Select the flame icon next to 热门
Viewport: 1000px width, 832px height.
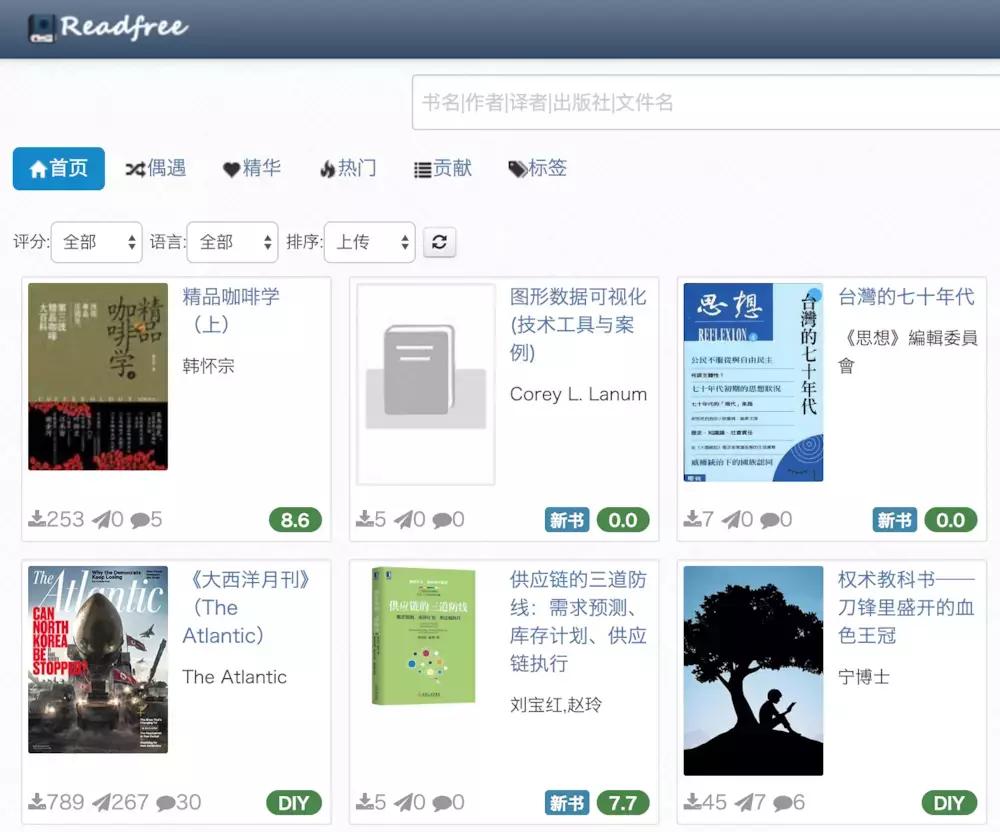329,168
